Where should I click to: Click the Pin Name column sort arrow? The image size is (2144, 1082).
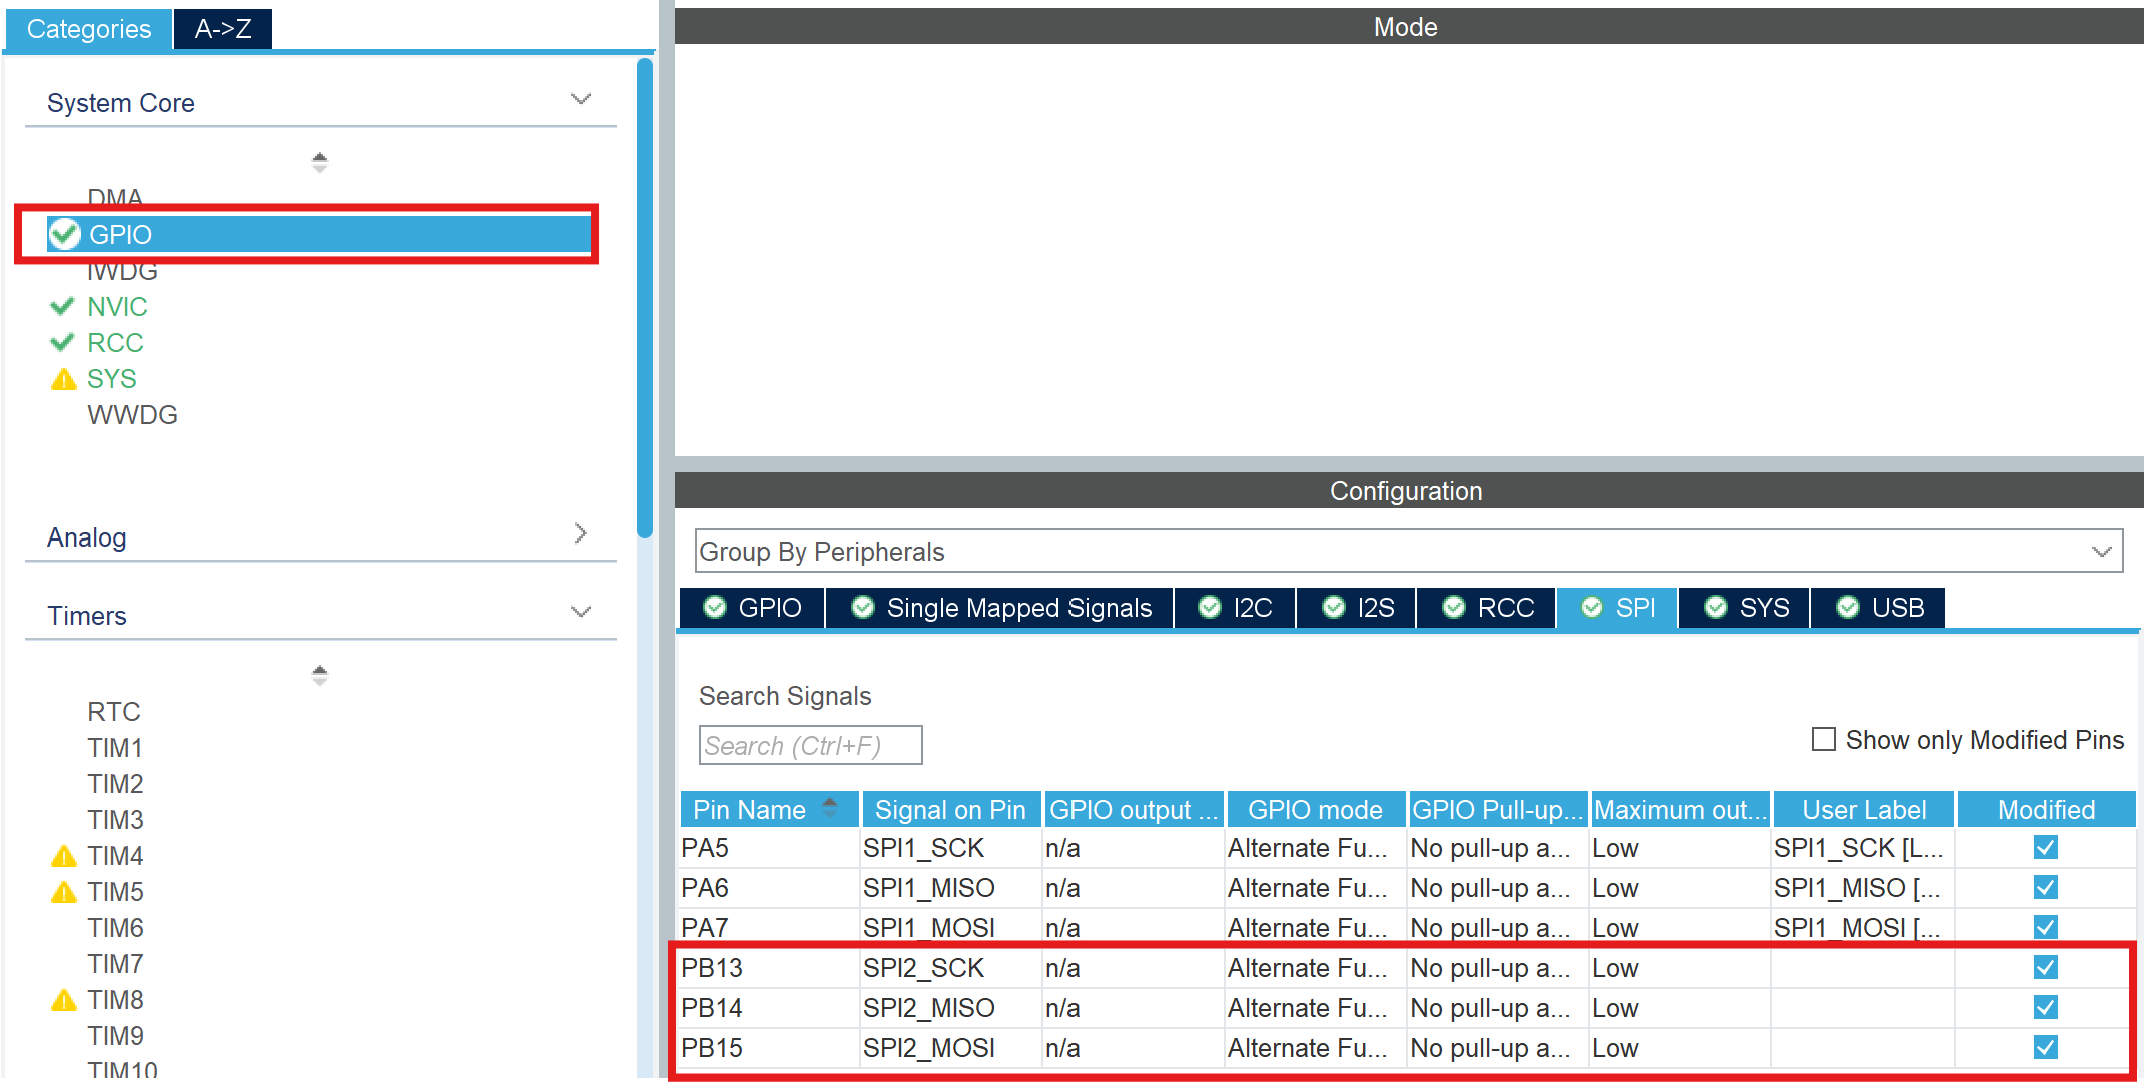point(830,807)
